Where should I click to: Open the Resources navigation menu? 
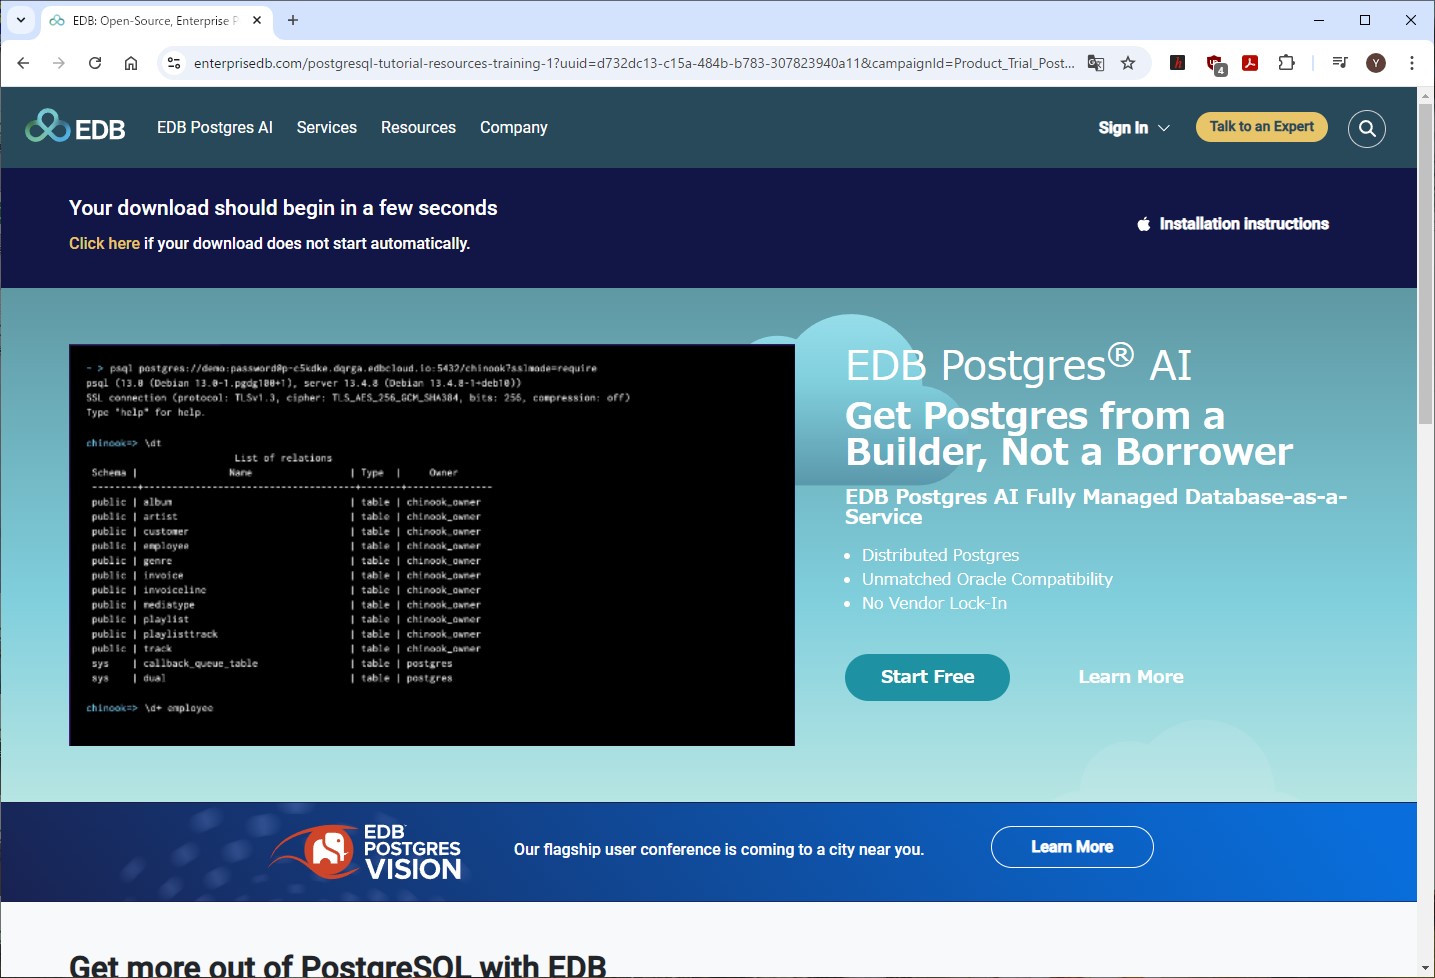[x=418, y=127]
